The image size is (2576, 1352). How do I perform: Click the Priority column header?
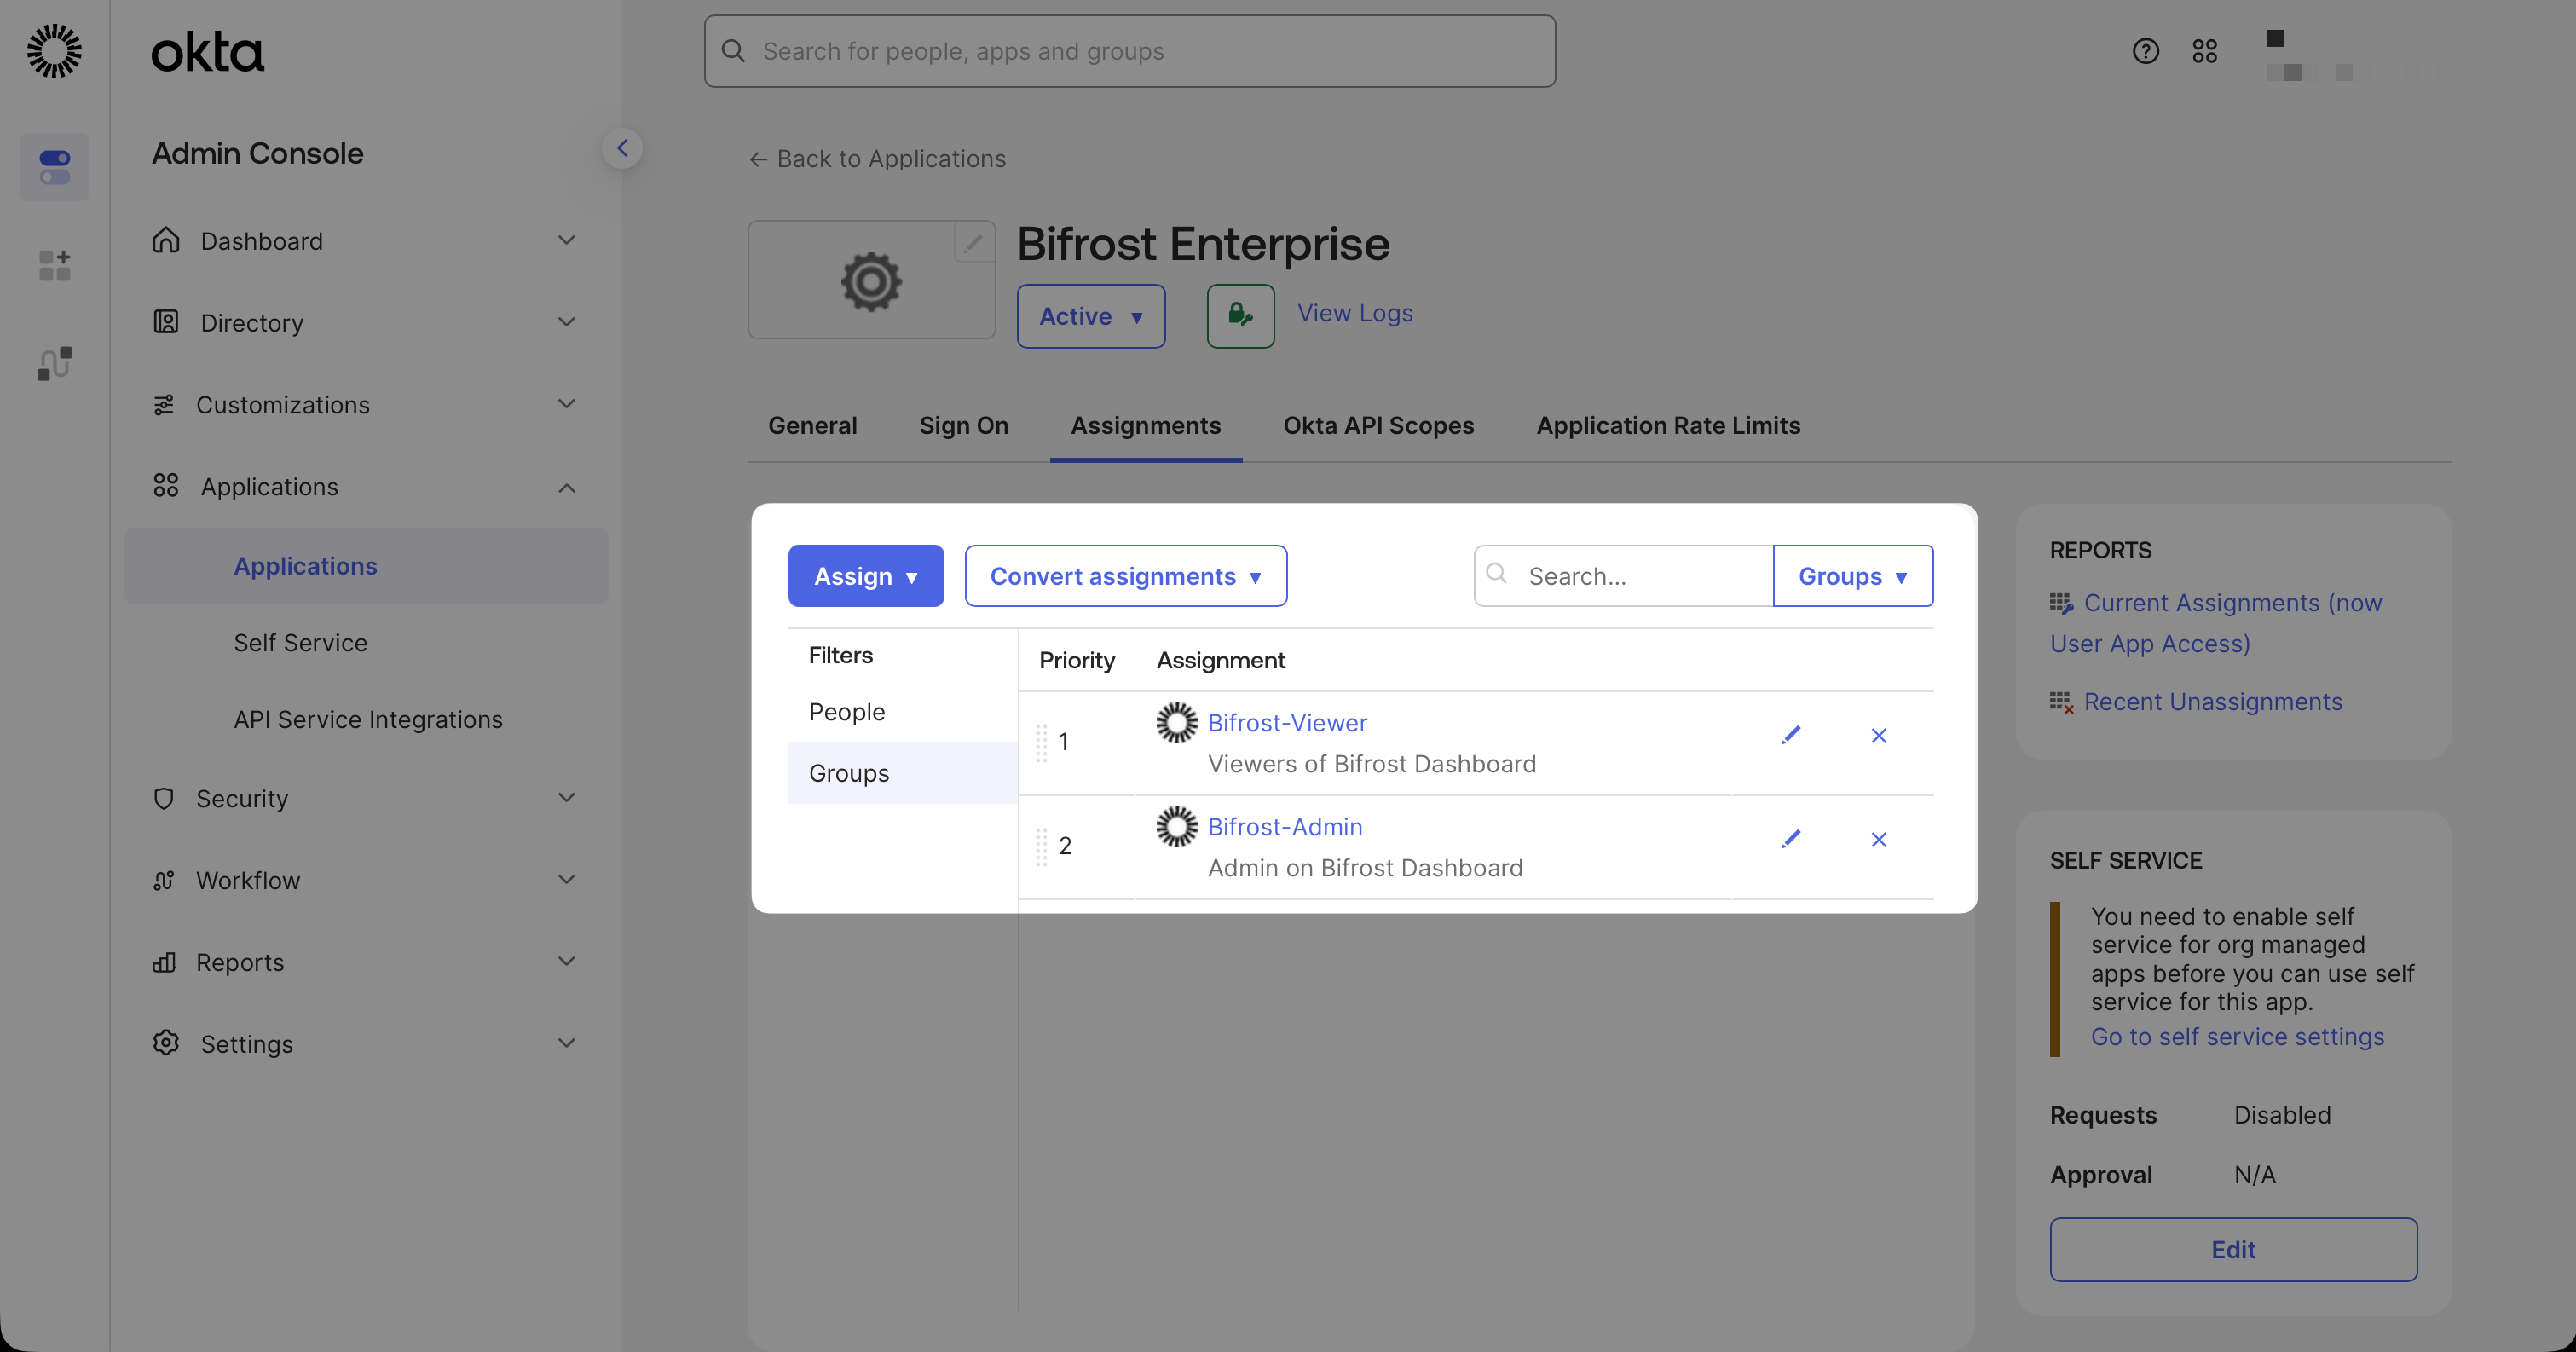tap(1076, 660)
